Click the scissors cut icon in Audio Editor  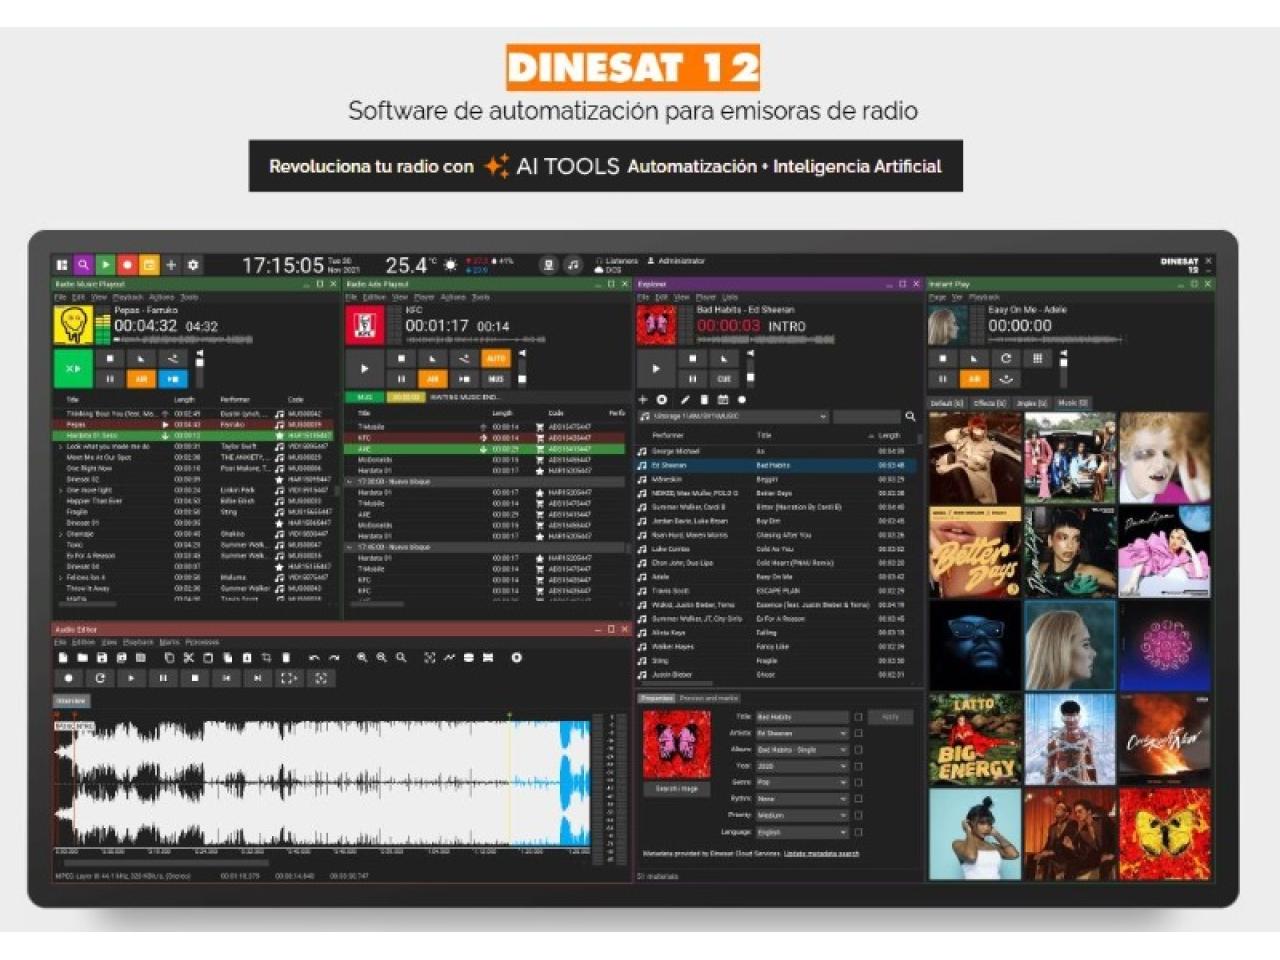[188, 658]
